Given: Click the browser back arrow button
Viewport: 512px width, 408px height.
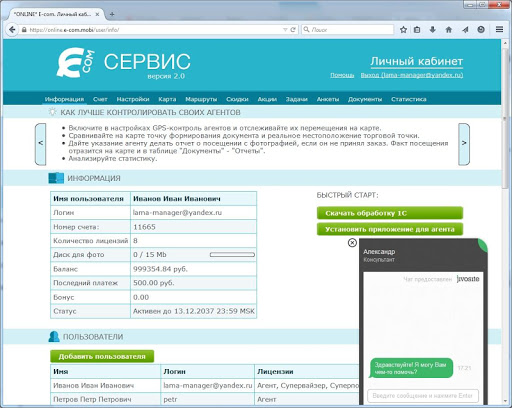Looking at the screenshot, I should point(12,30).
